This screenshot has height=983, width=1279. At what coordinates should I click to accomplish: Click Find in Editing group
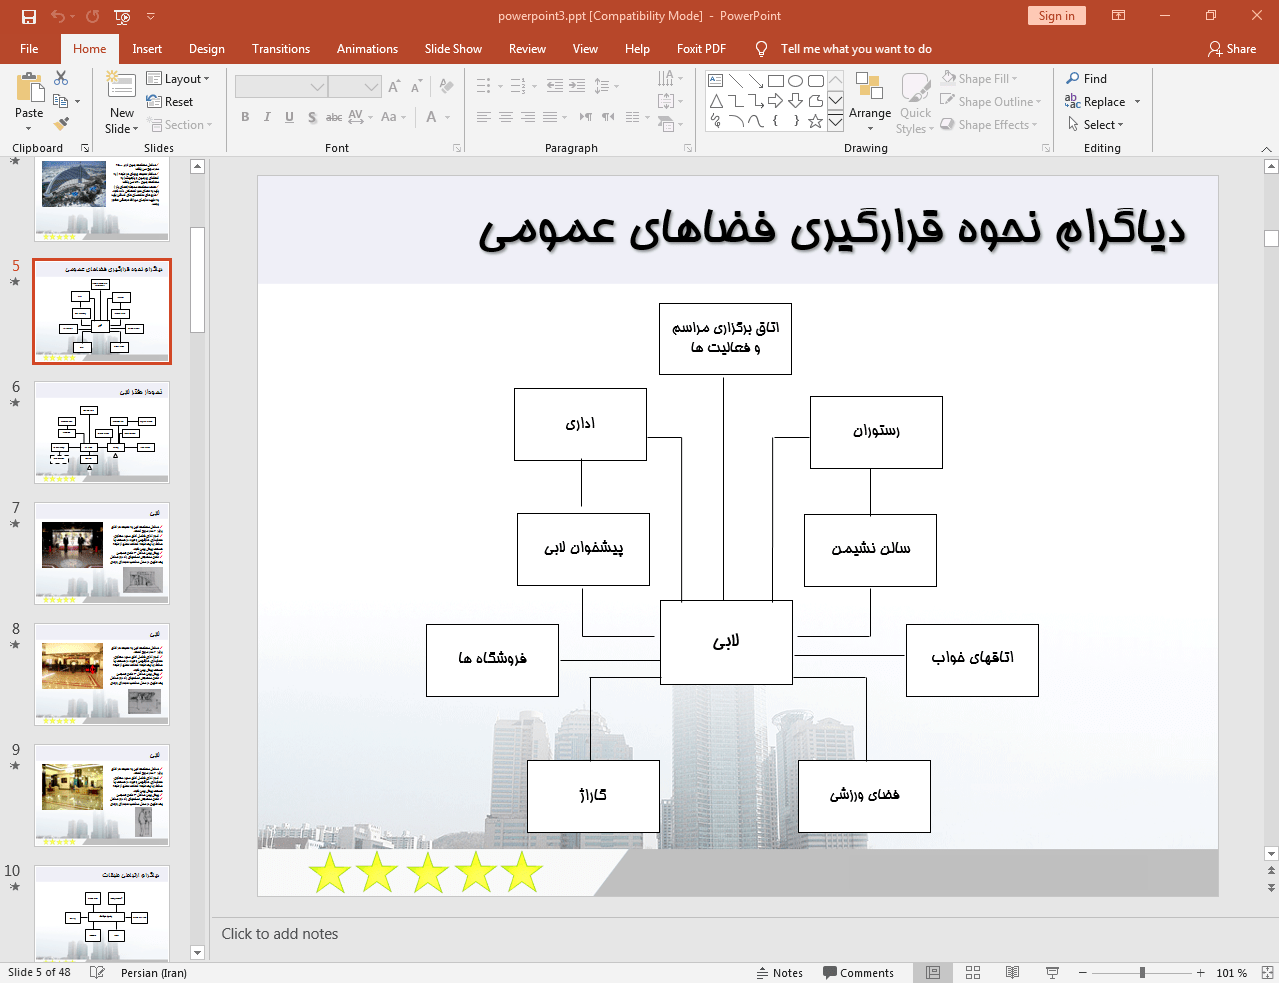[1087, 79]
